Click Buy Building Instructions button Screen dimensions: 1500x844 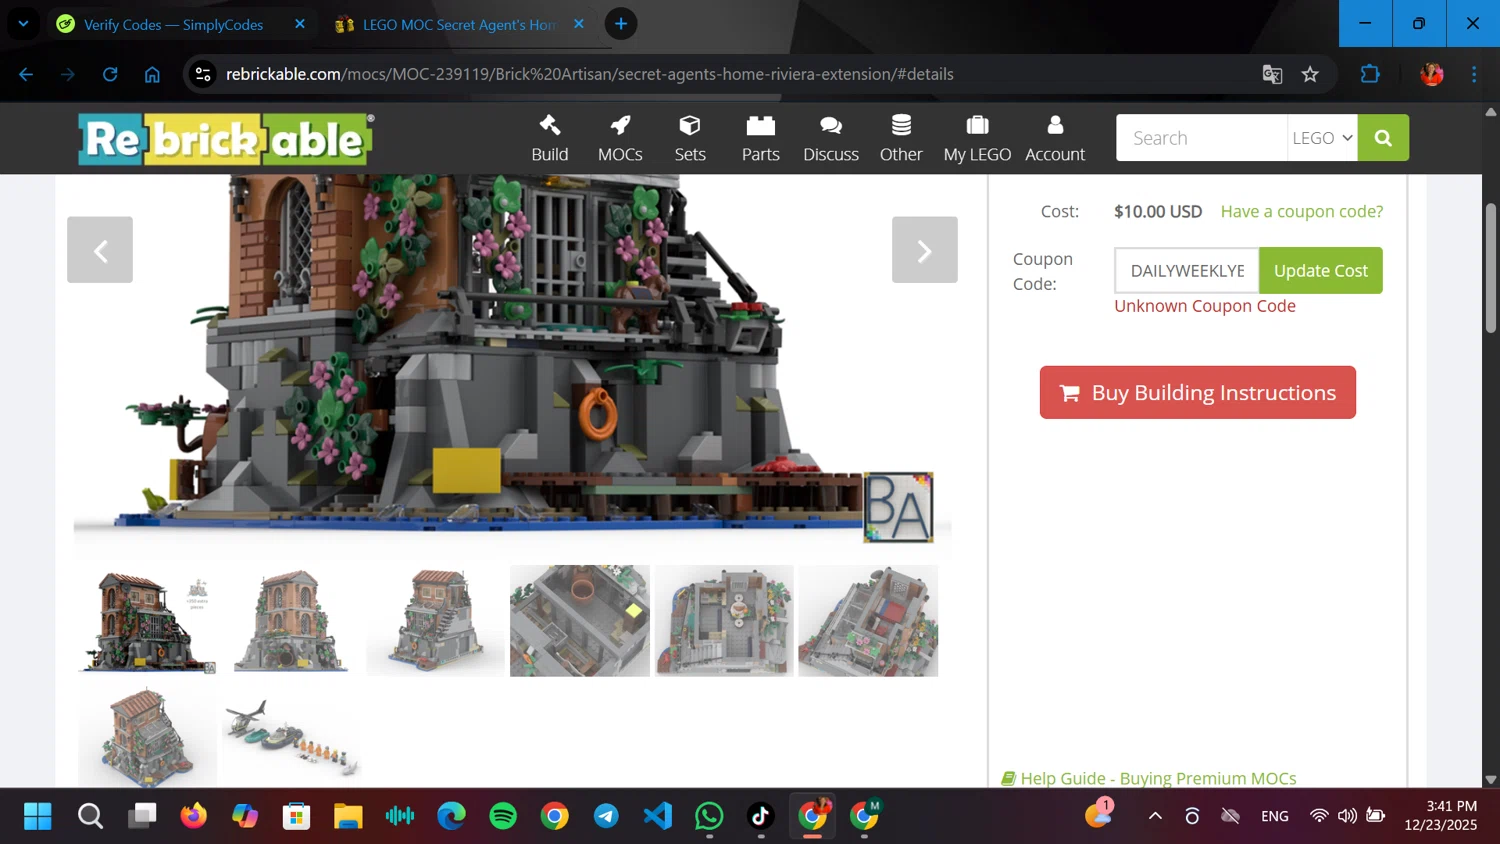point(1198,392)
